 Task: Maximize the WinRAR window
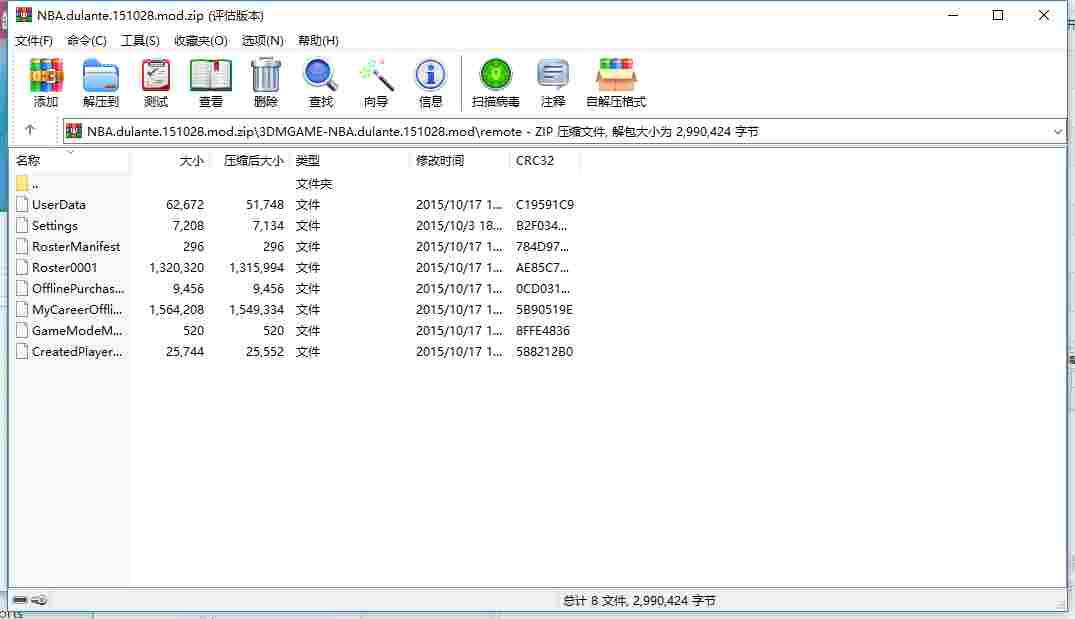(998, 14)
